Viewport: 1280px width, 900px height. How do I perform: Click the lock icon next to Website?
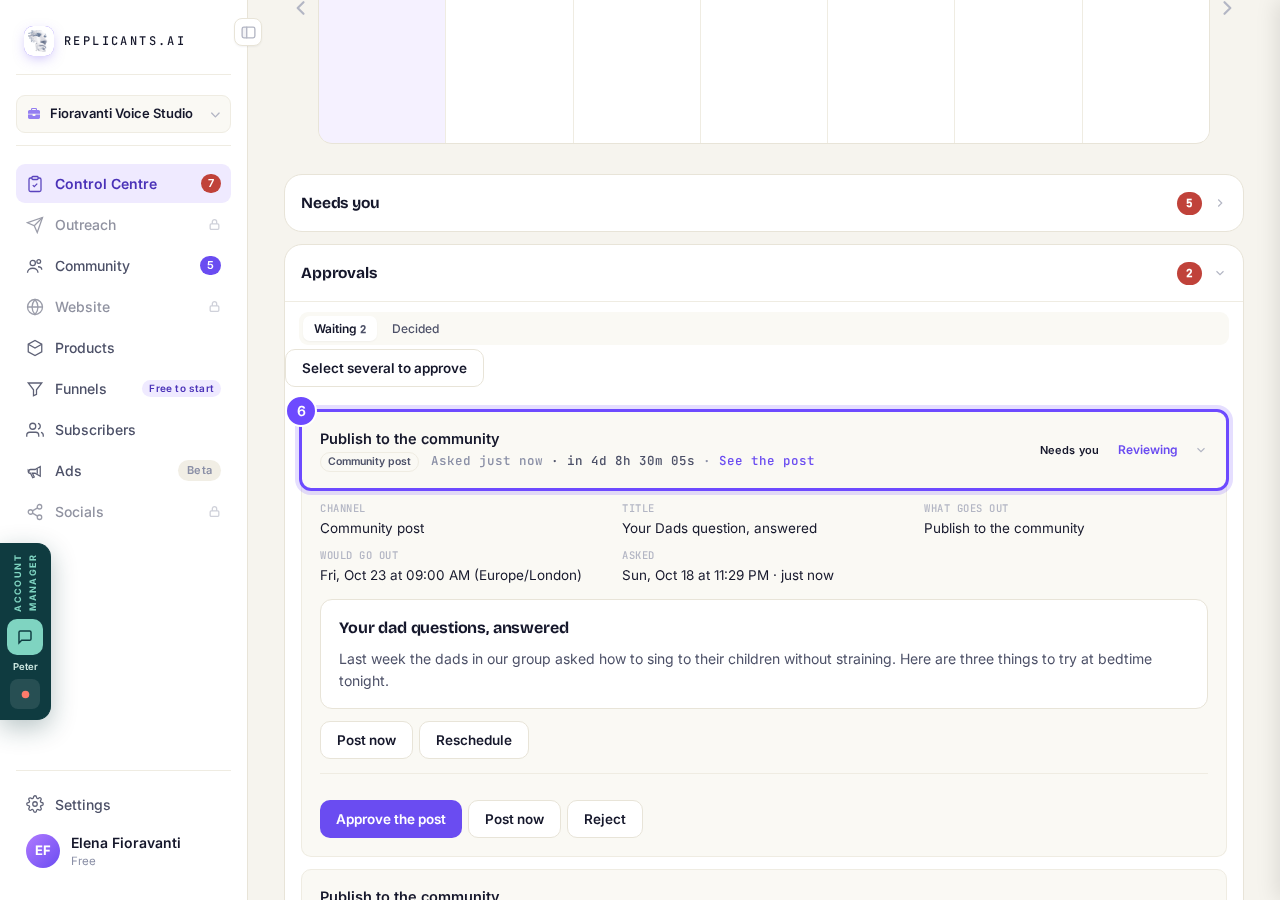(x=214, y=307)
